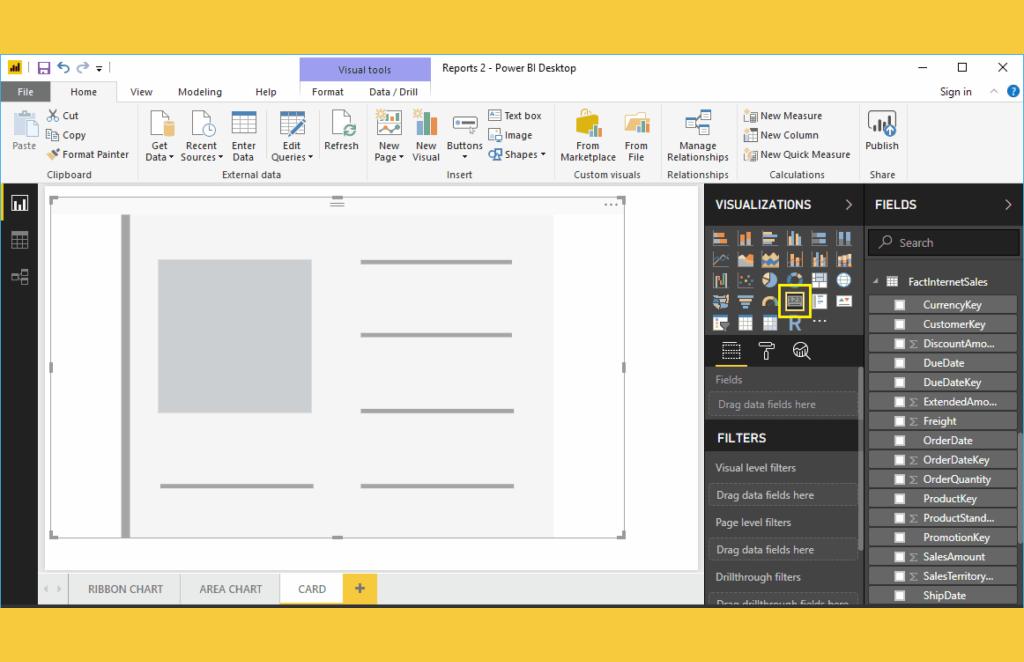Screen dimensions: 1024x662
Task: Click the Fields search box
Action: 945,242
